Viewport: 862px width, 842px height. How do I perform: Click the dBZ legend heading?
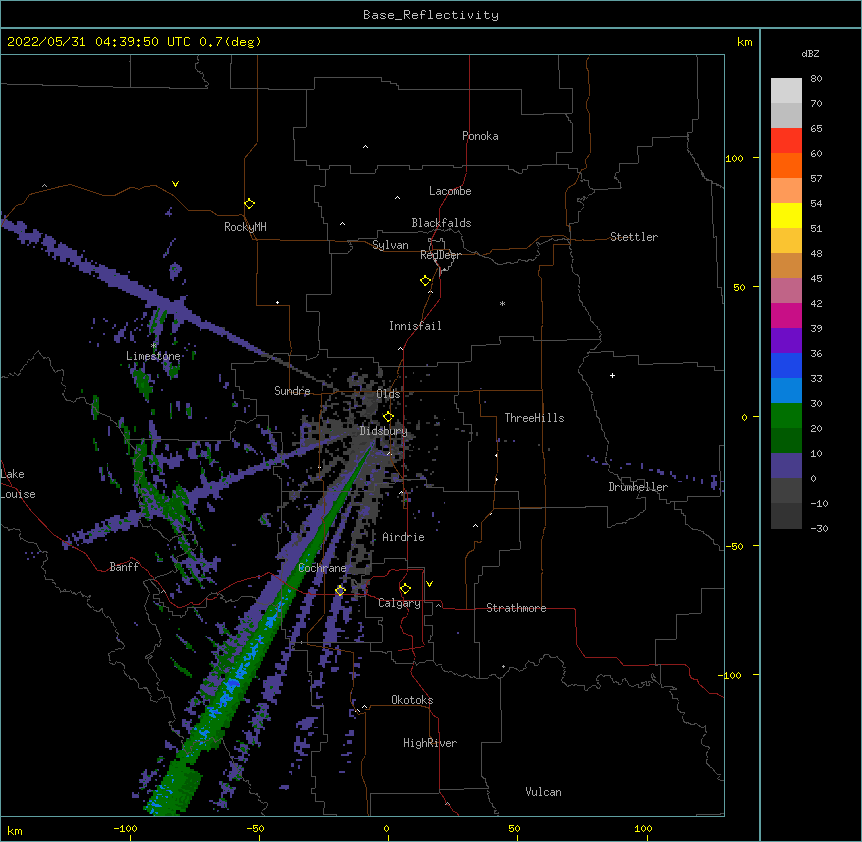click(810, 53)
